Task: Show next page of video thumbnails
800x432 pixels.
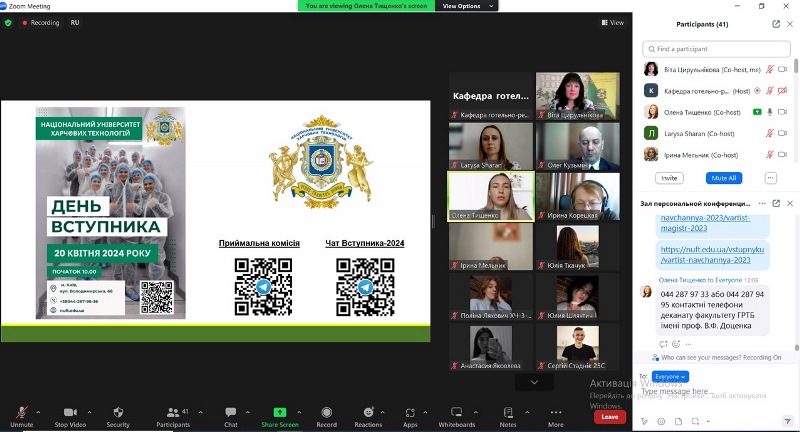Action: [x=534, y=382]
